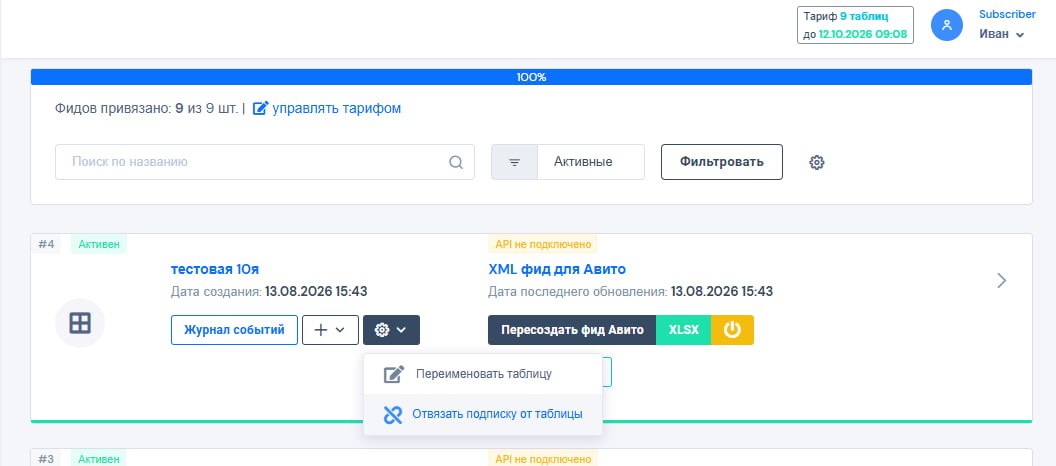
Task: Click the filter lines icon
Action: 515,162
